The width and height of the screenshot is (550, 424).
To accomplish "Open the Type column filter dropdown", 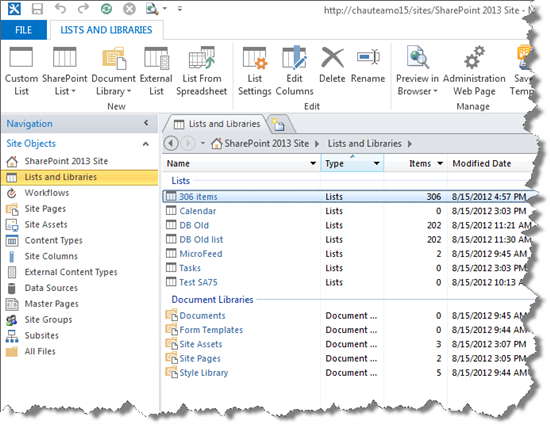I will [x=376, y=163].
